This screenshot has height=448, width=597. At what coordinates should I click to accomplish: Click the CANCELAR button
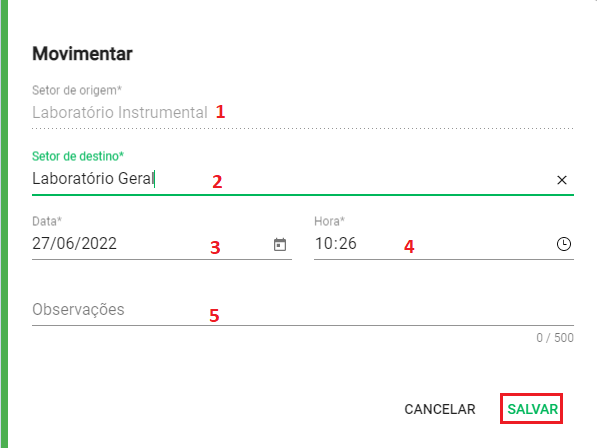(440, 409)
